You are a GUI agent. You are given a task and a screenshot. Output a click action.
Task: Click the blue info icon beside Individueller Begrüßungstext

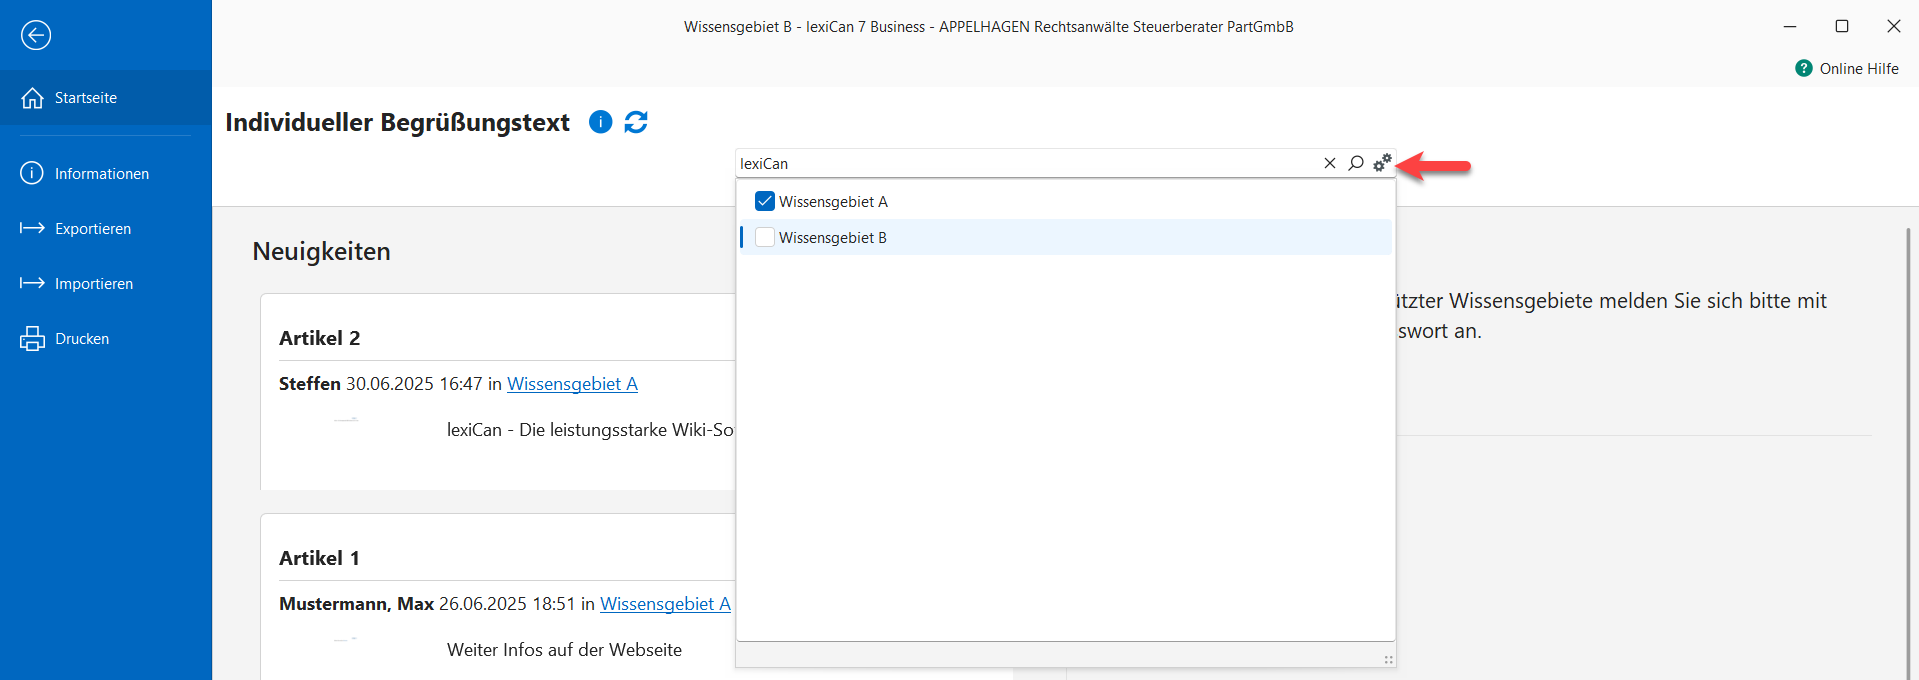point(600,122)
